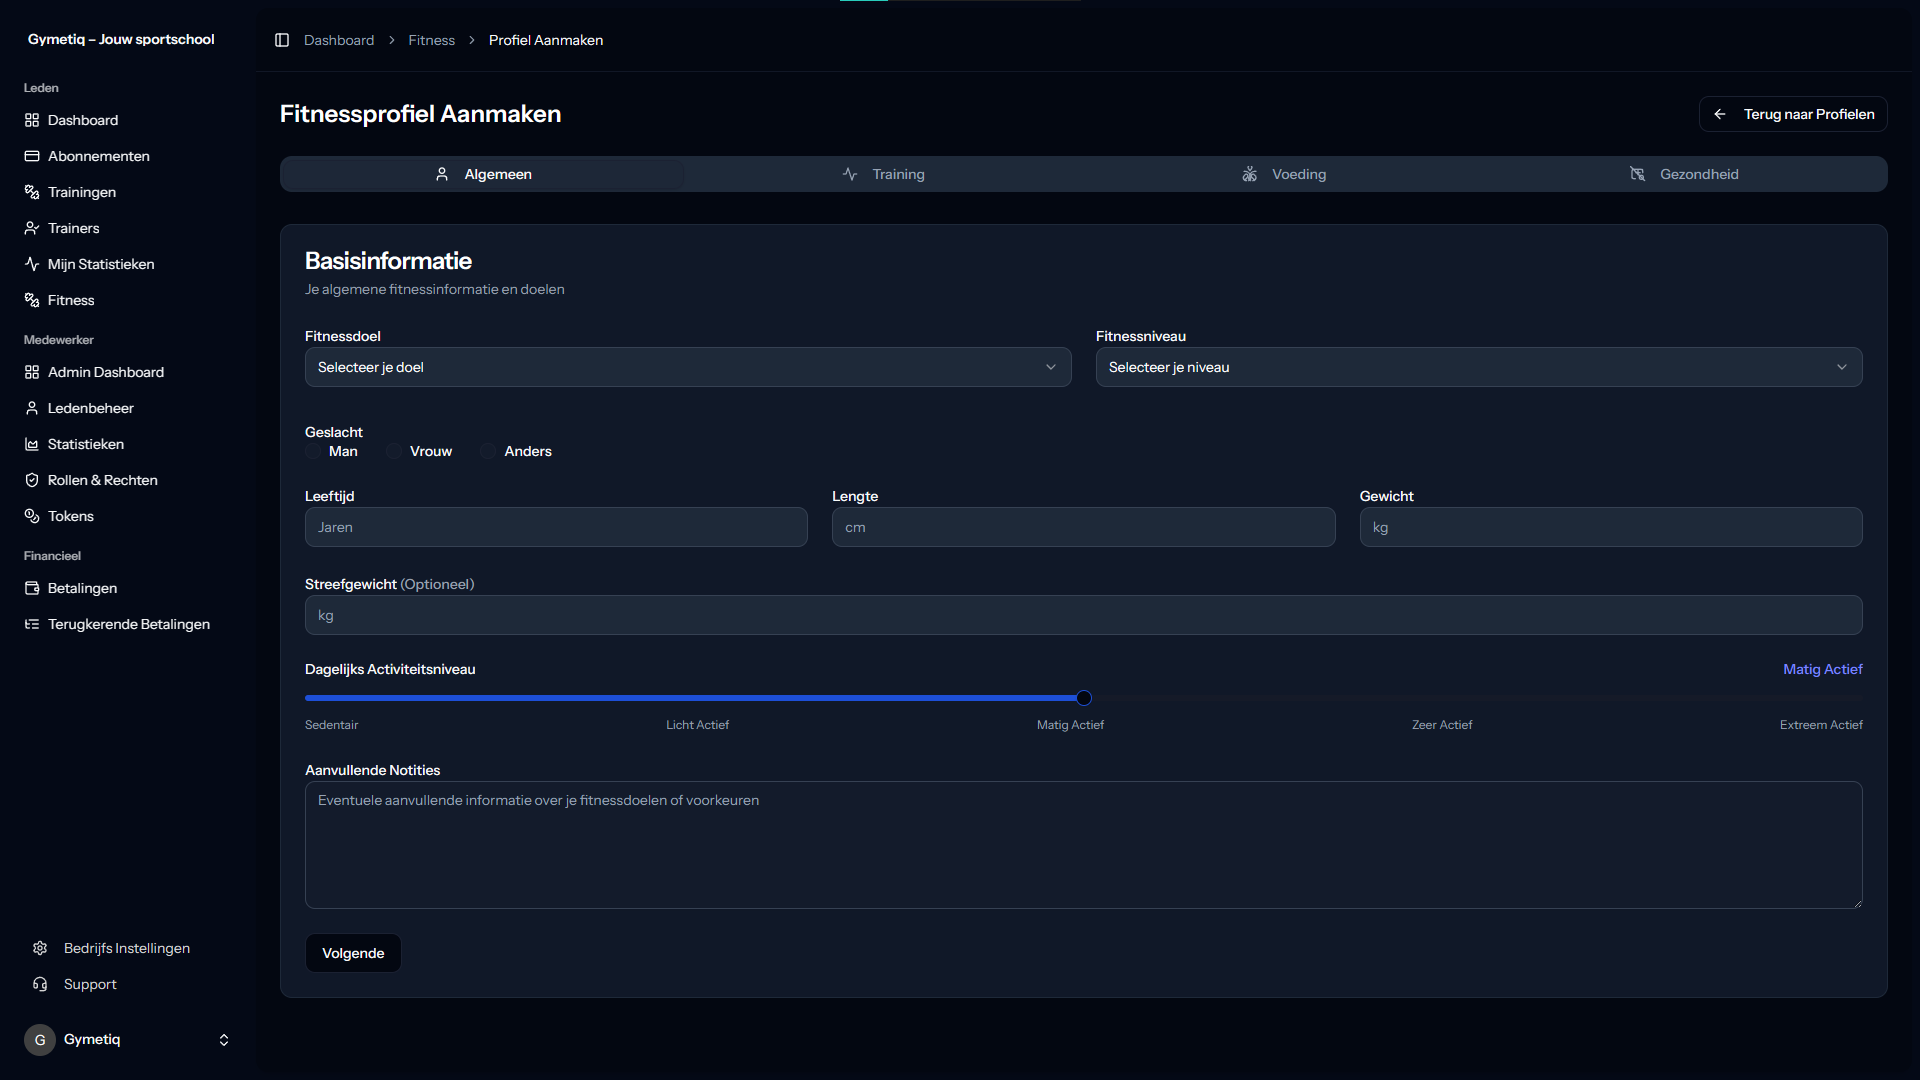Image resolution: width=1920 pixels, height=1080 pixels.
Task: Click the Aanvullende Notities text area
Action: (x=1084, y=845)
